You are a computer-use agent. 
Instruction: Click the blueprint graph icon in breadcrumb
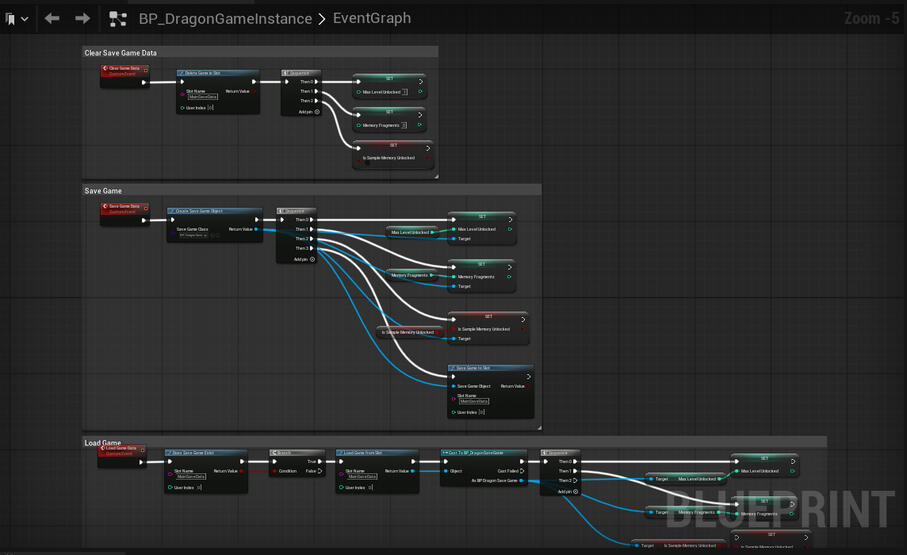[118, 18]
